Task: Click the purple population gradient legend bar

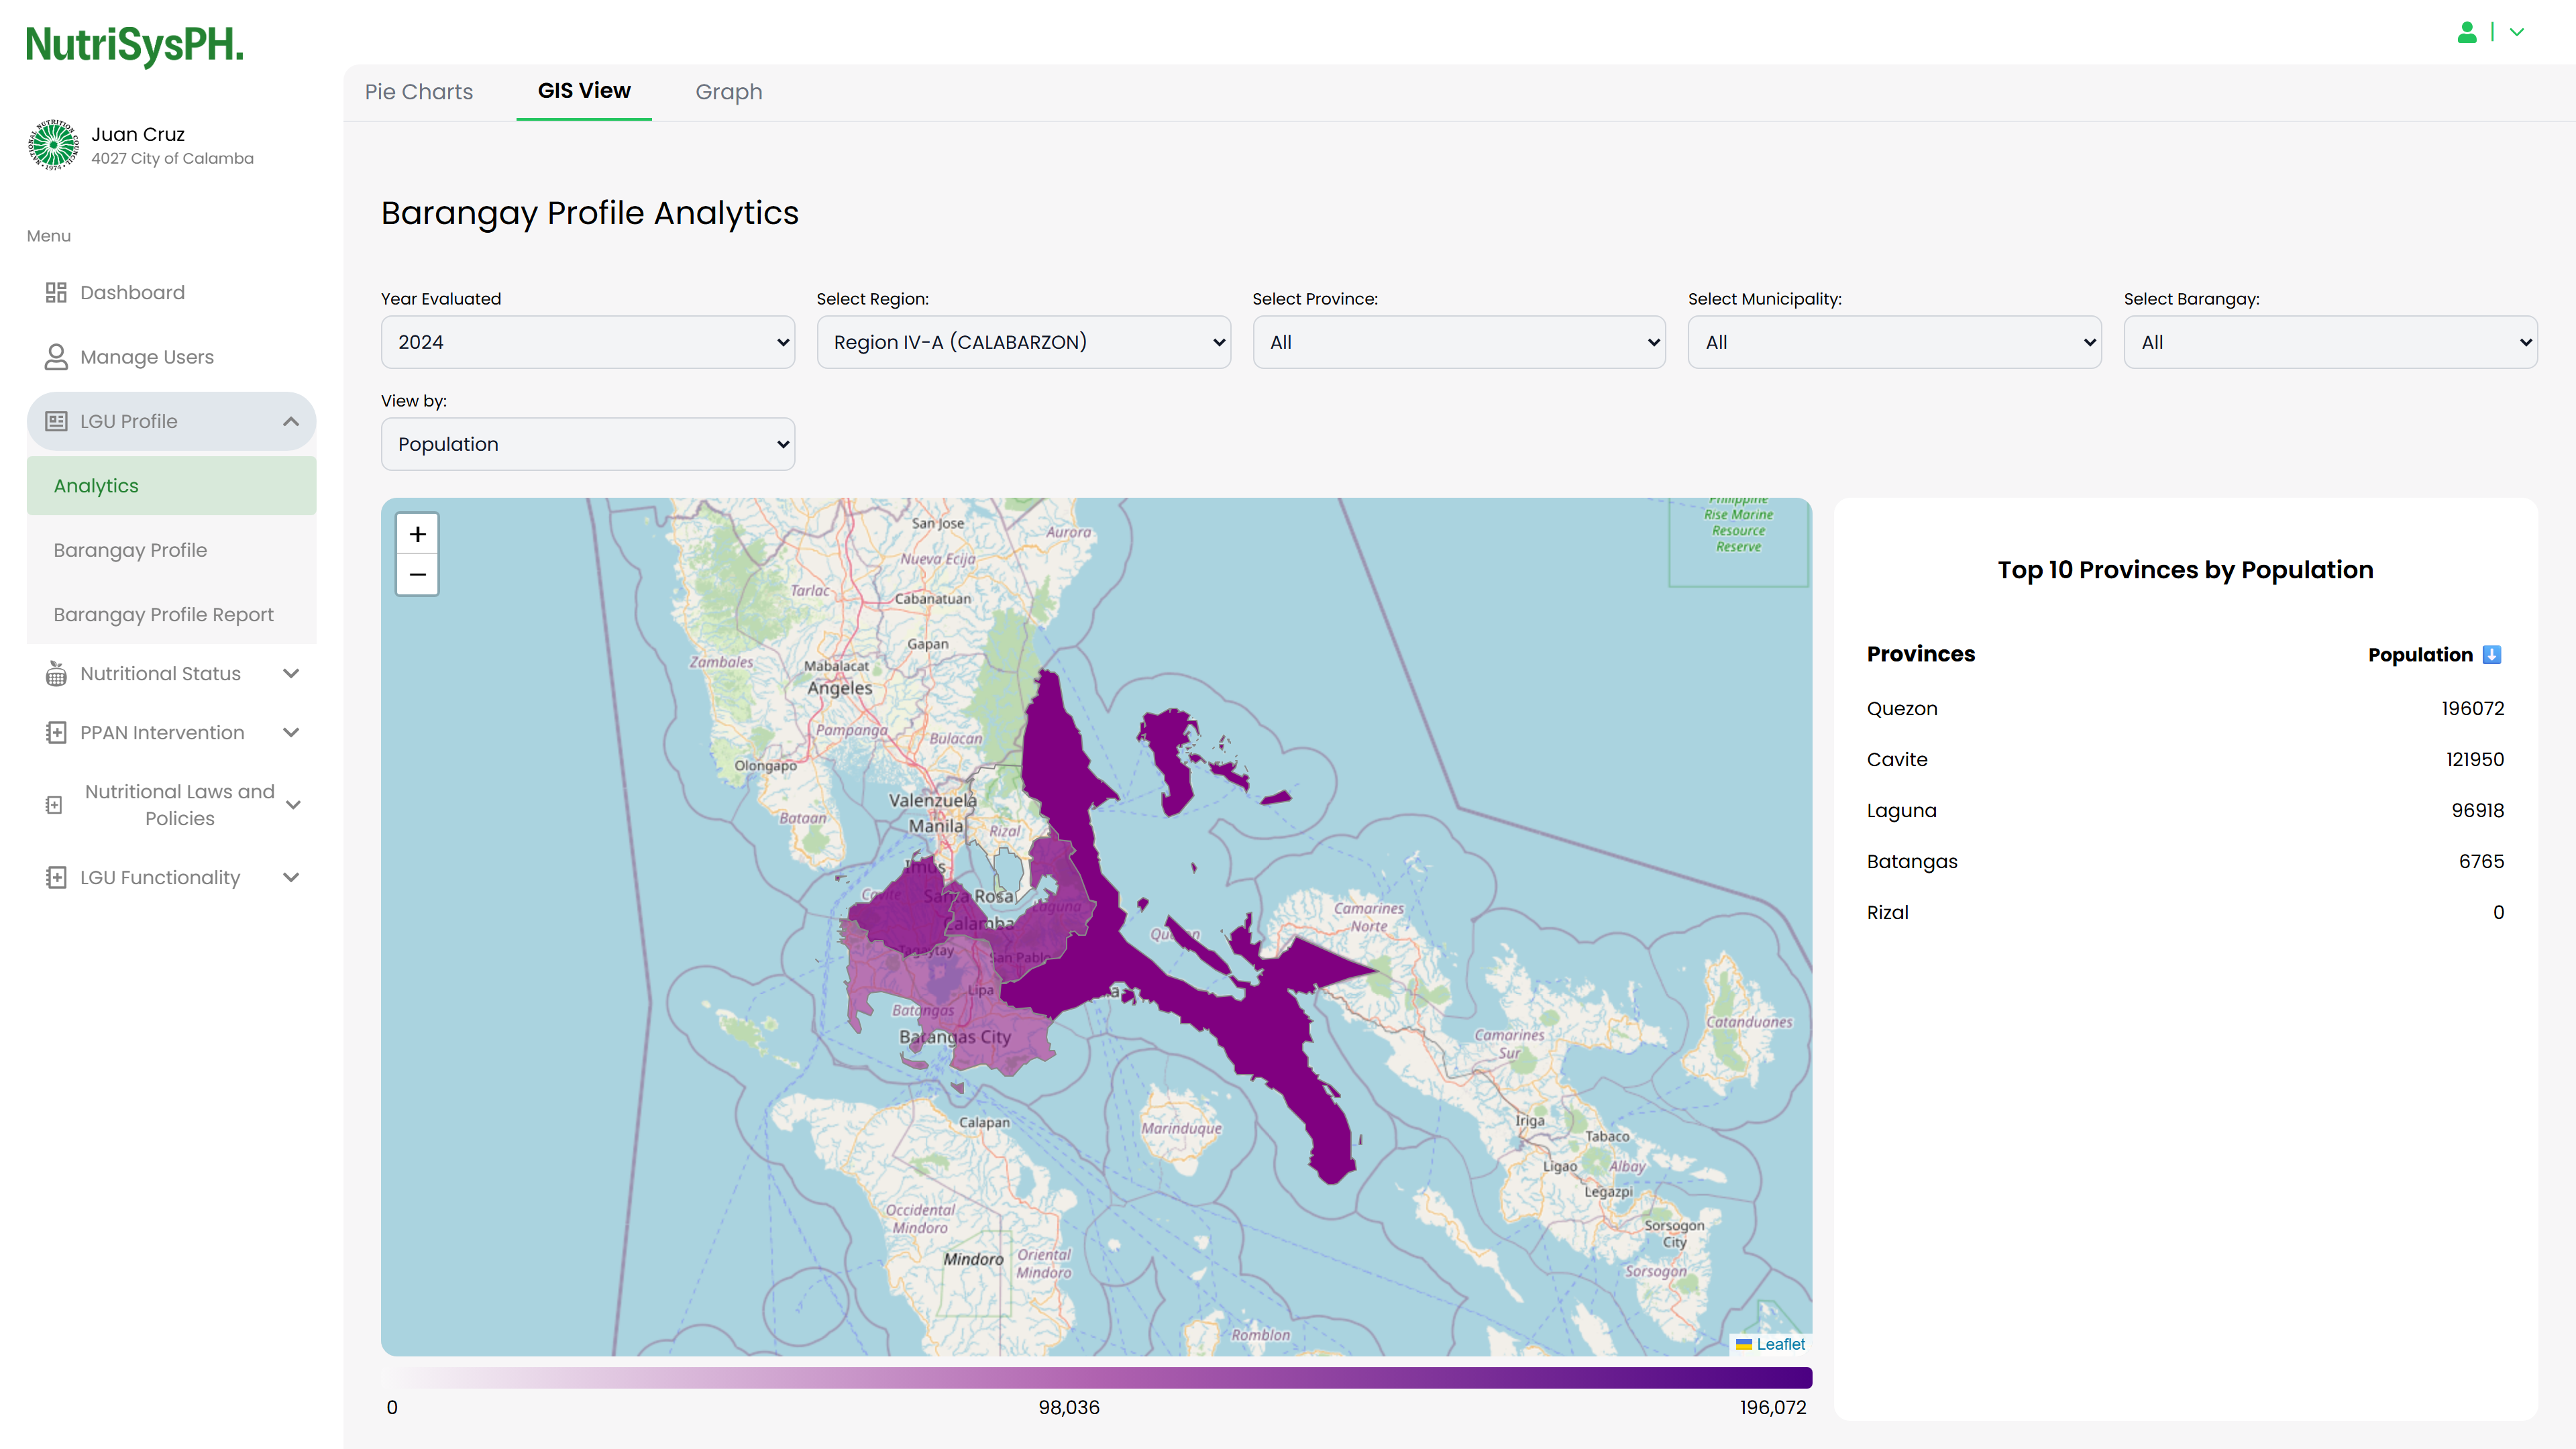Action: (1095, 1377)
